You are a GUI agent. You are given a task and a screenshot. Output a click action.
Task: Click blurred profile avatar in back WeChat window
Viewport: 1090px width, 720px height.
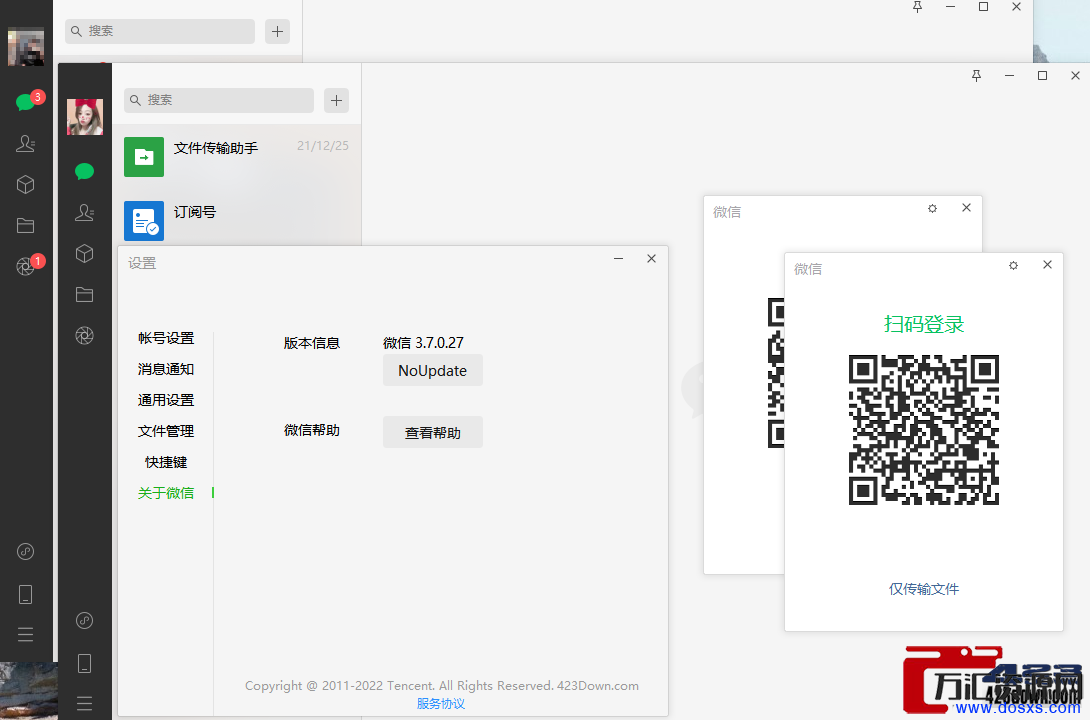[26, 47]
